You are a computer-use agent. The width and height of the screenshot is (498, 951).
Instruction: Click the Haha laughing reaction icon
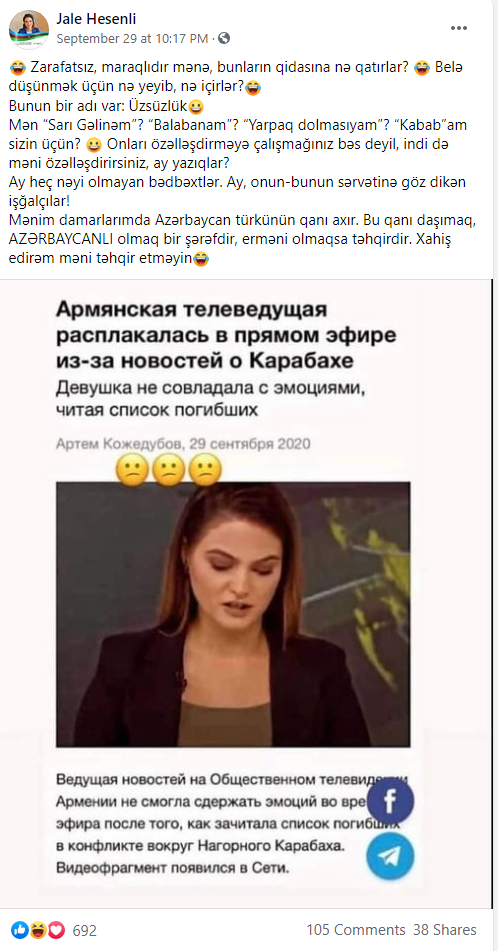[38, 930]
